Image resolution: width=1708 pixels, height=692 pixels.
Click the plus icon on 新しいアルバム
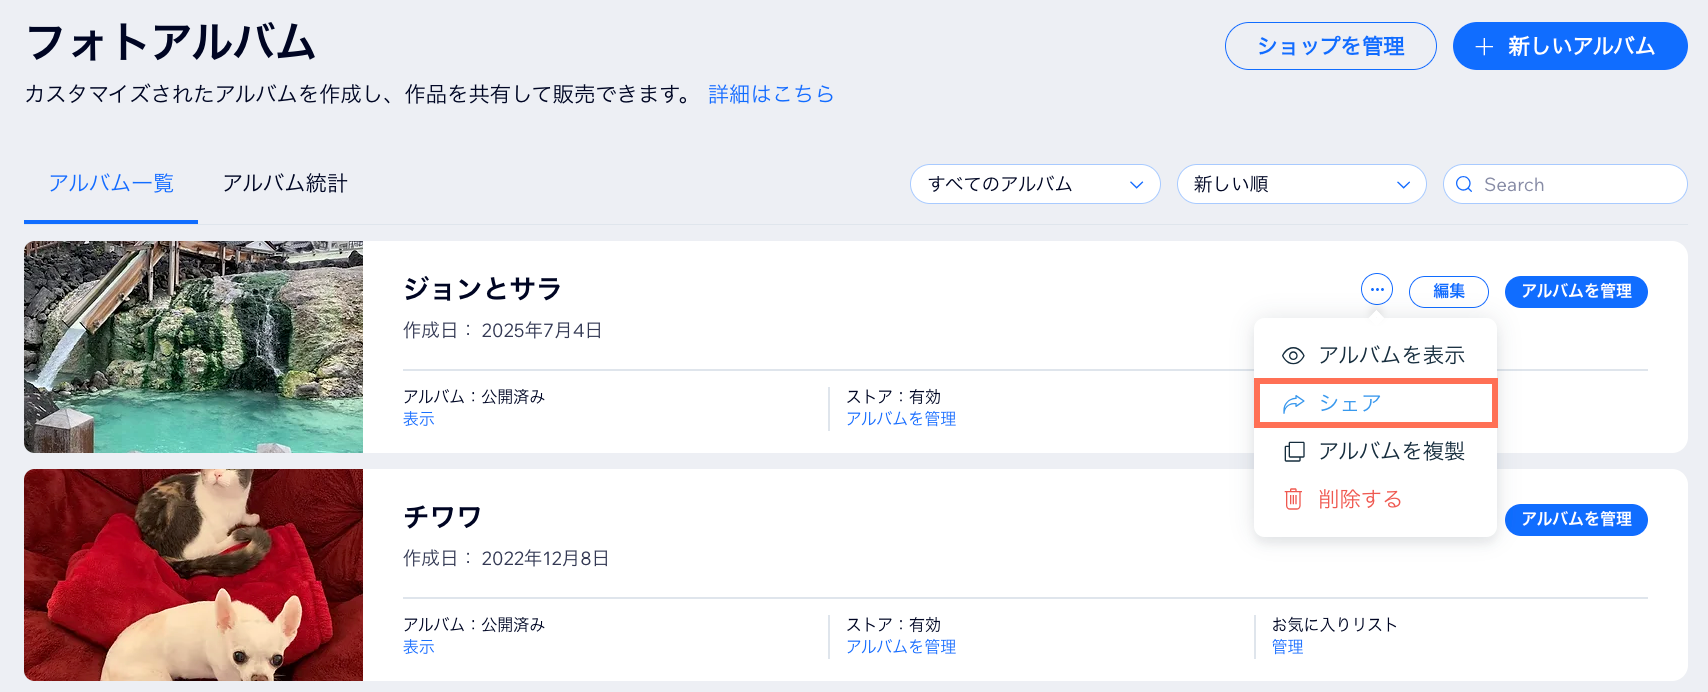pyautogui.click(x=1484, y=47)
